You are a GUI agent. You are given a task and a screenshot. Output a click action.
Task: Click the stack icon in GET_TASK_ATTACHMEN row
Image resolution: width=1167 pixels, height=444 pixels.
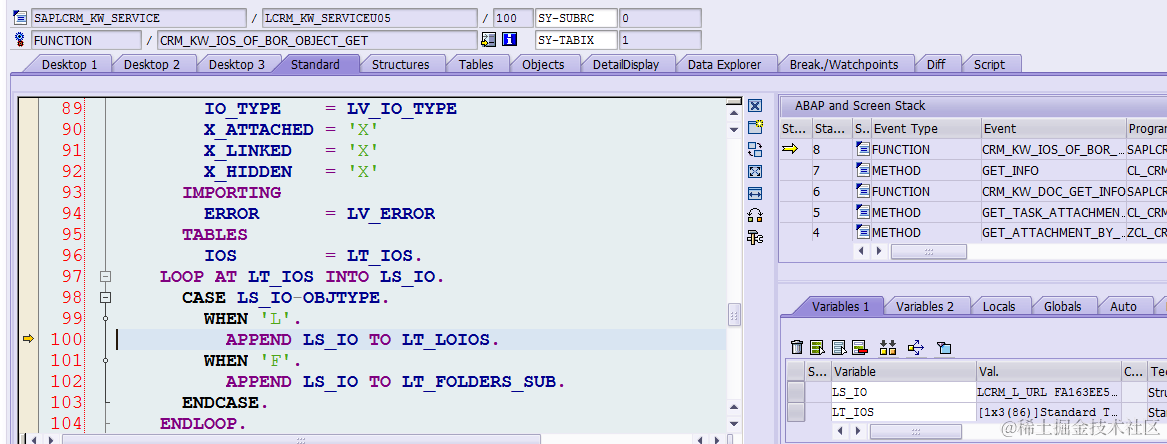(863, 212)
